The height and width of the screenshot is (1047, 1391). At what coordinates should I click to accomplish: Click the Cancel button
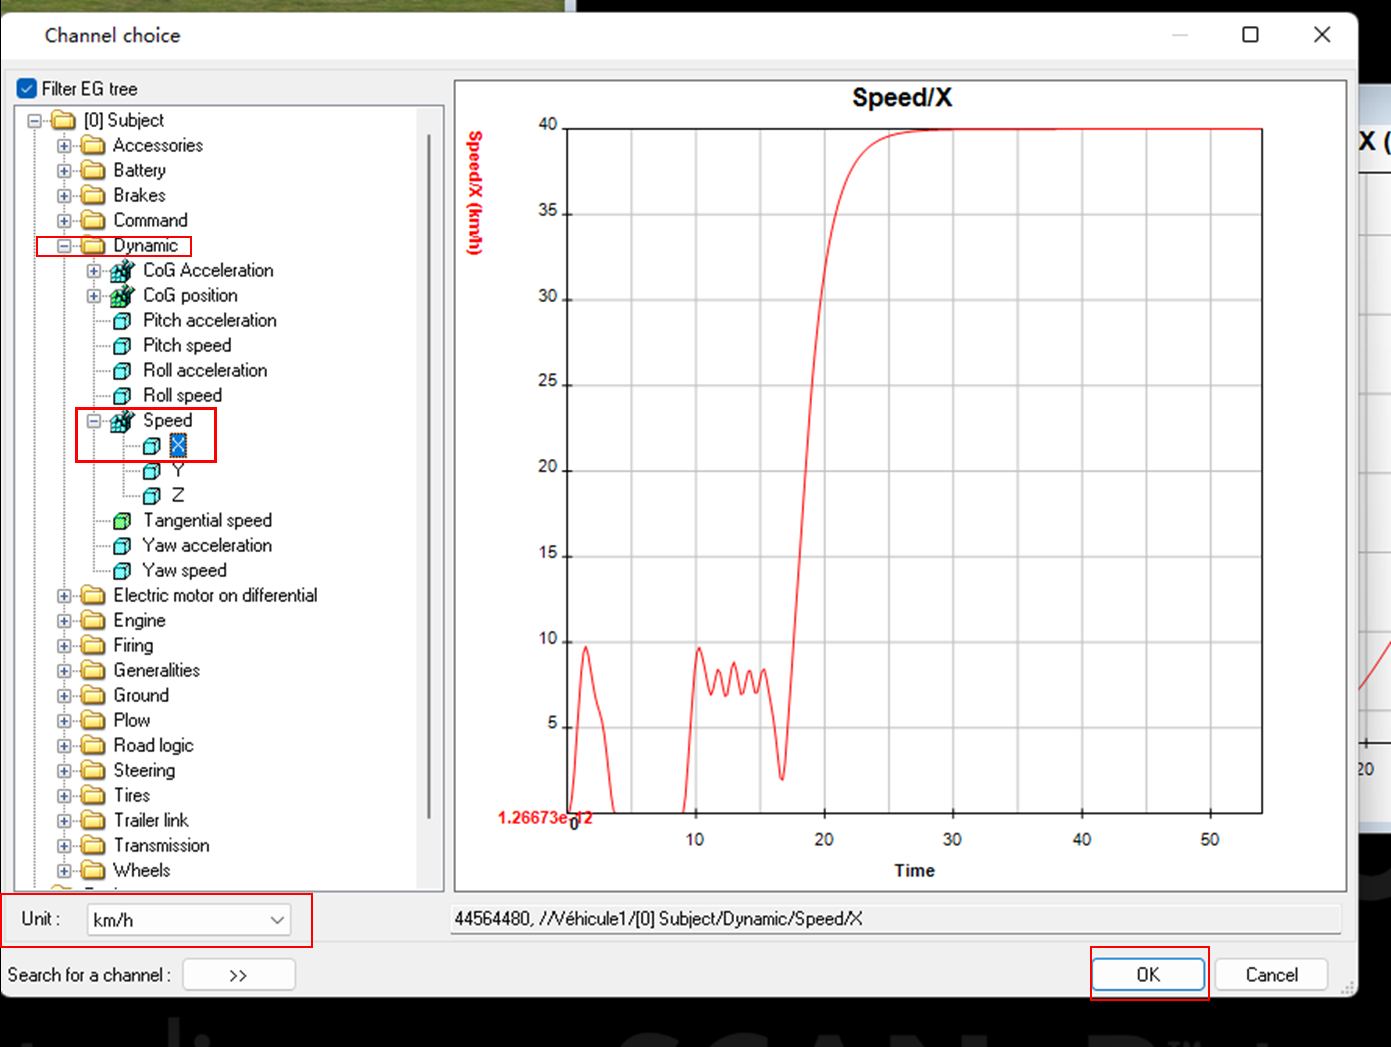pos(1271,975)
